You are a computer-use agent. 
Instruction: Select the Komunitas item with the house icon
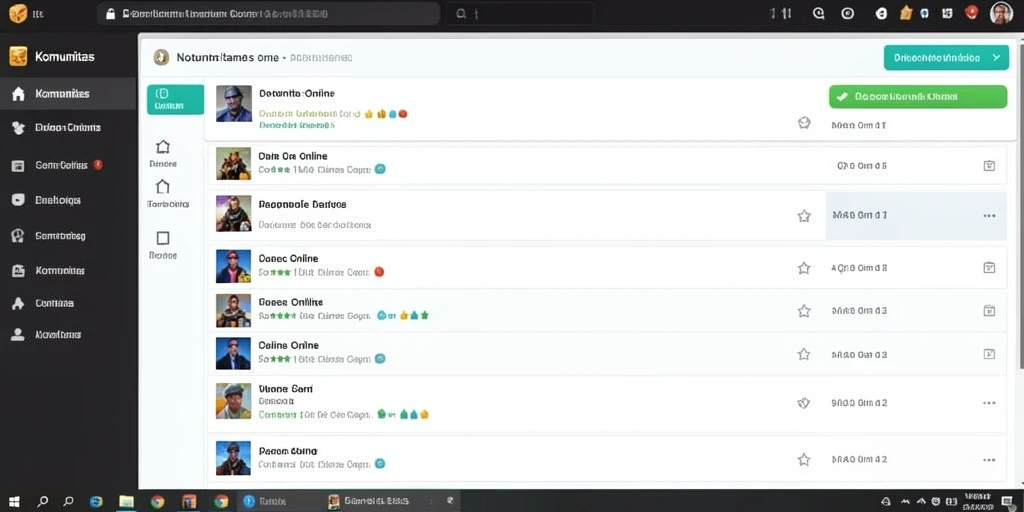[68, 94]
